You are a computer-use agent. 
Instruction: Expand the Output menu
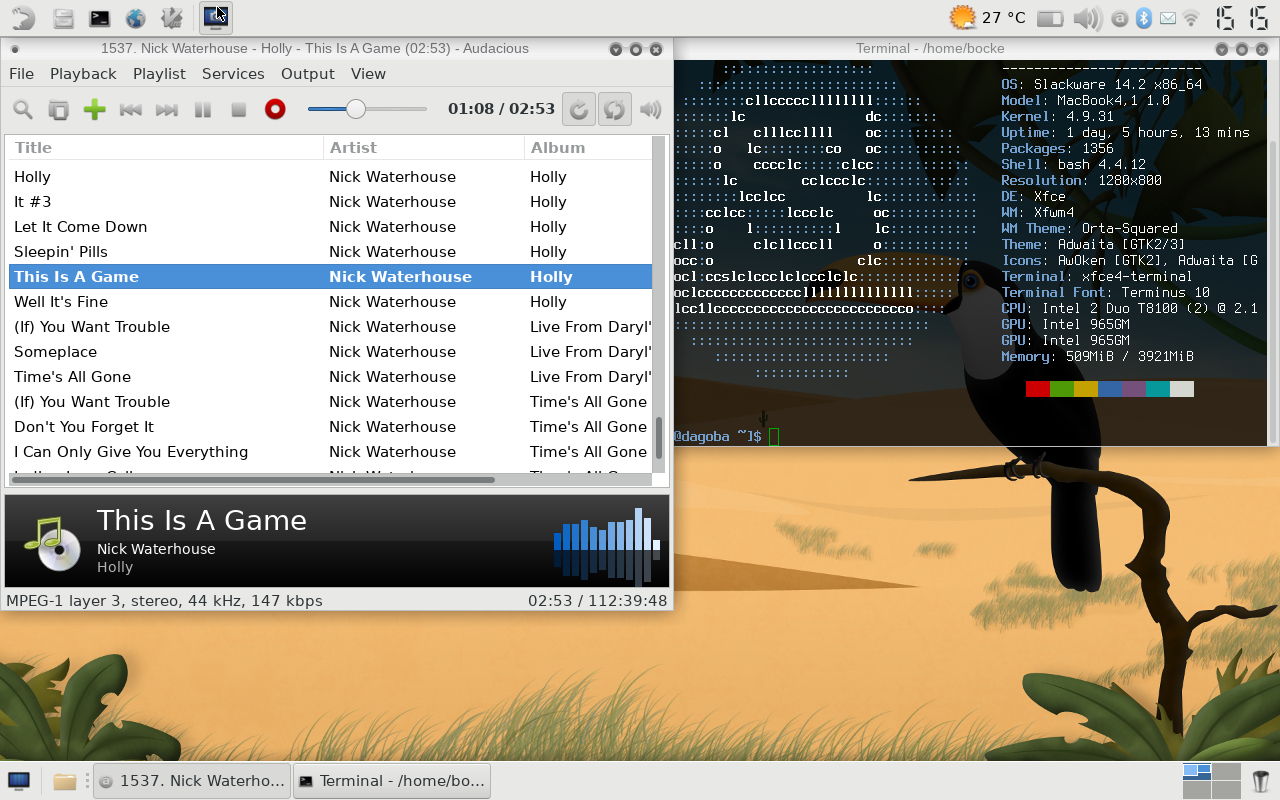(x=307, y=74)
